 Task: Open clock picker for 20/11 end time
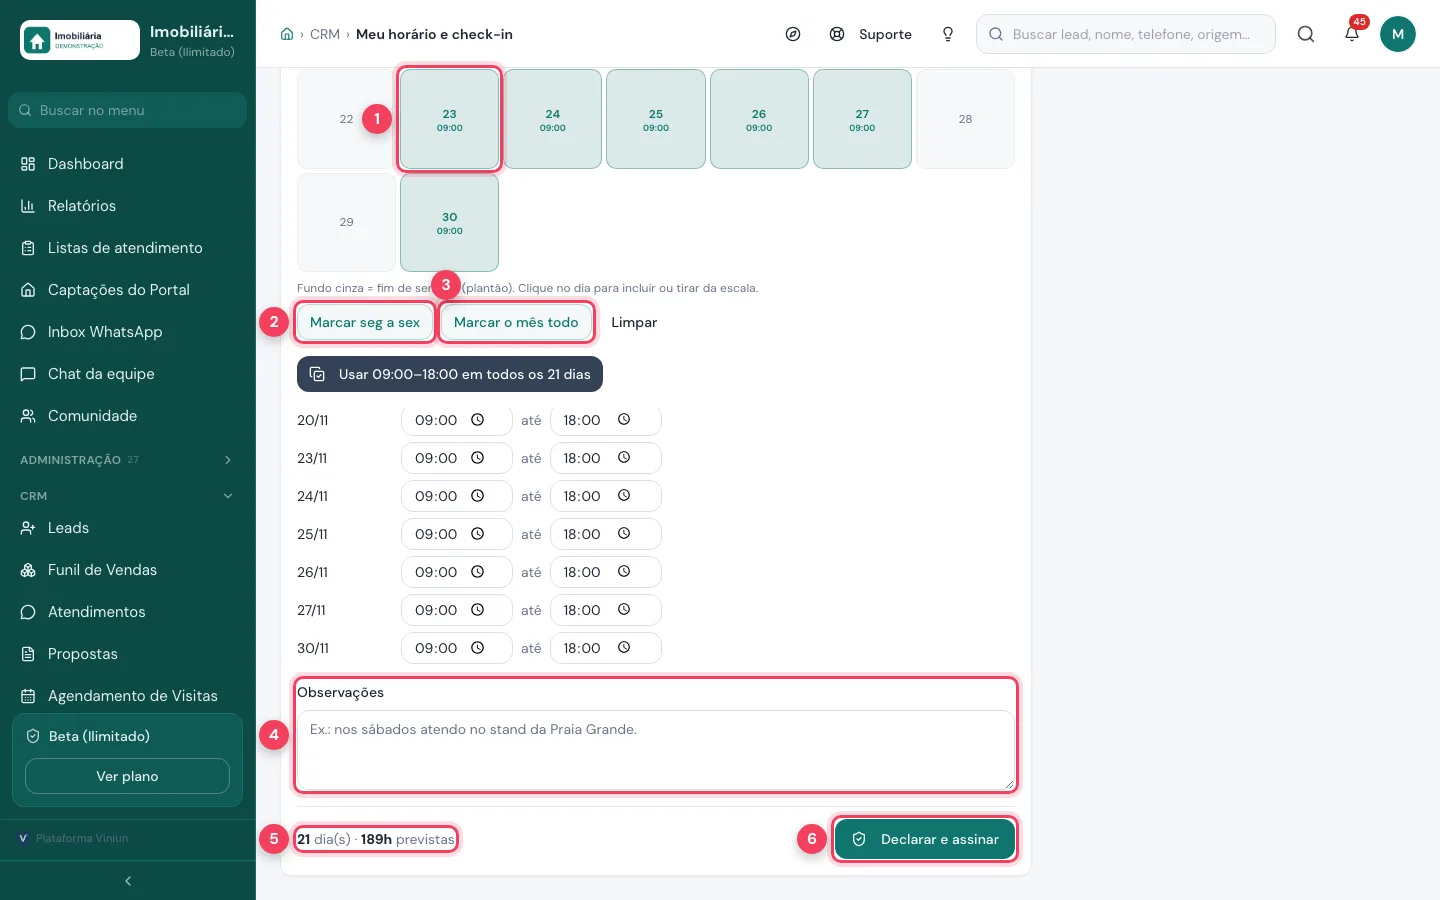(x=624, y=420)
